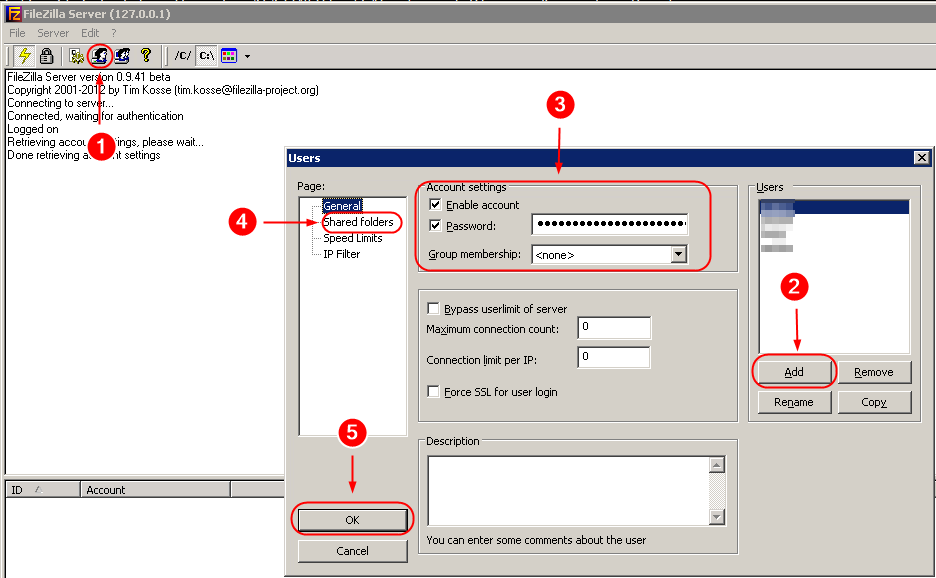Click 'Connected, waiting for authentication' log line
936x578 pixels.
pos(96,116)
